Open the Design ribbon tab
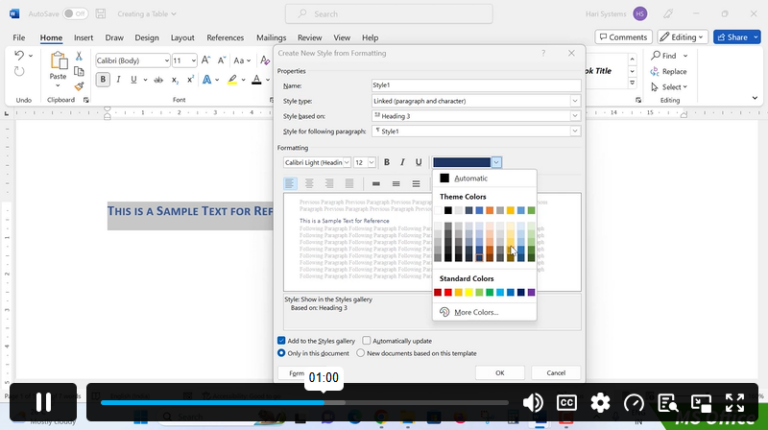This screenshot has height=430, width=768. [146, 38]
